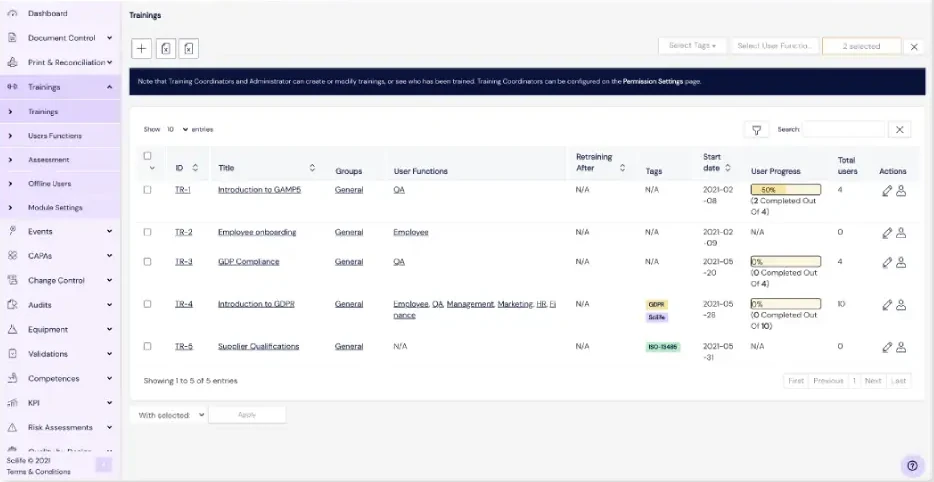The image size is (934, 482).
Task: Go to the Next pagination page
Action: coord(873,381)
